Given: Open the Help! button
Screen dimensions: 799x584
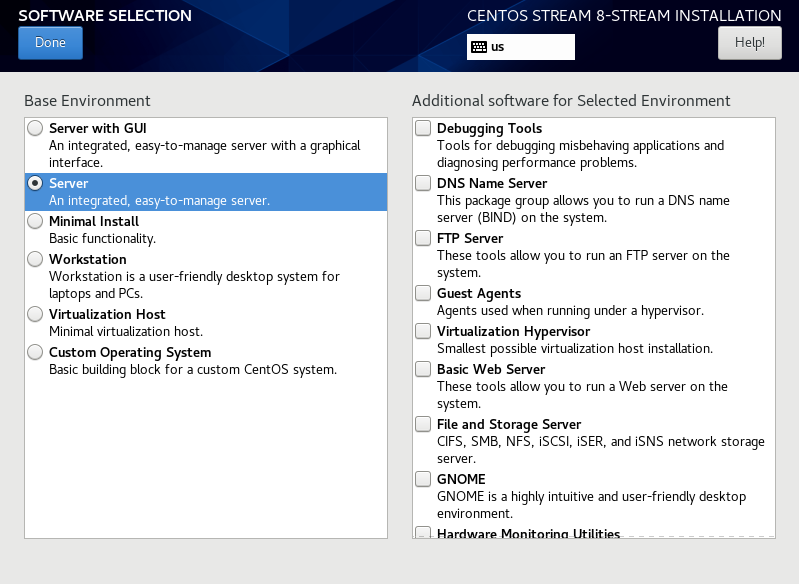Looking at the screenshot, I should coord(750,43).
